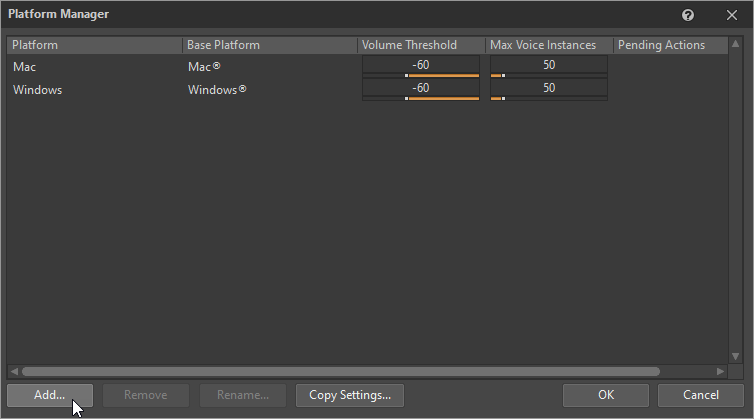
Task: Open the Copy Settings... dialog
Action: tap(349, 395)
